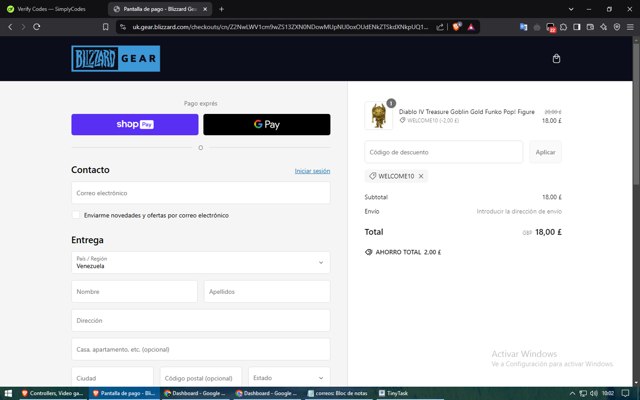Pay with Shop Pay button
Image resolution: width=640 pixels, height=400 pixels.
pyautogui.click(x=135, y=124)
